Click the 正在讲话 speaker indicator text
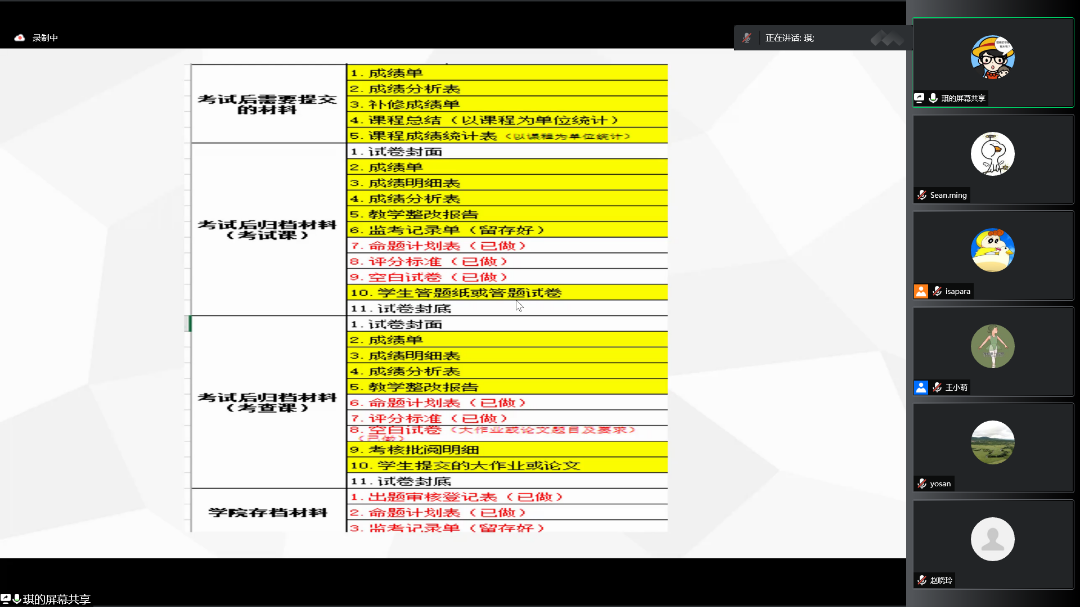This screenshot has height=607, width=1080. click(789, 38)
